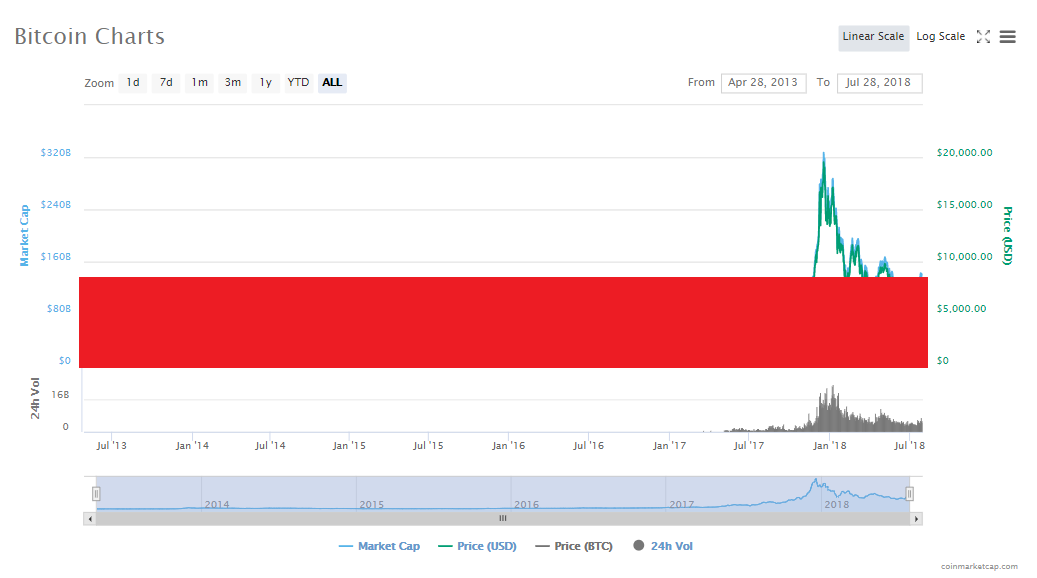Screen dimensions: 1037x578
Task: Zoom chart to 7d range
Action: (166, 83)
